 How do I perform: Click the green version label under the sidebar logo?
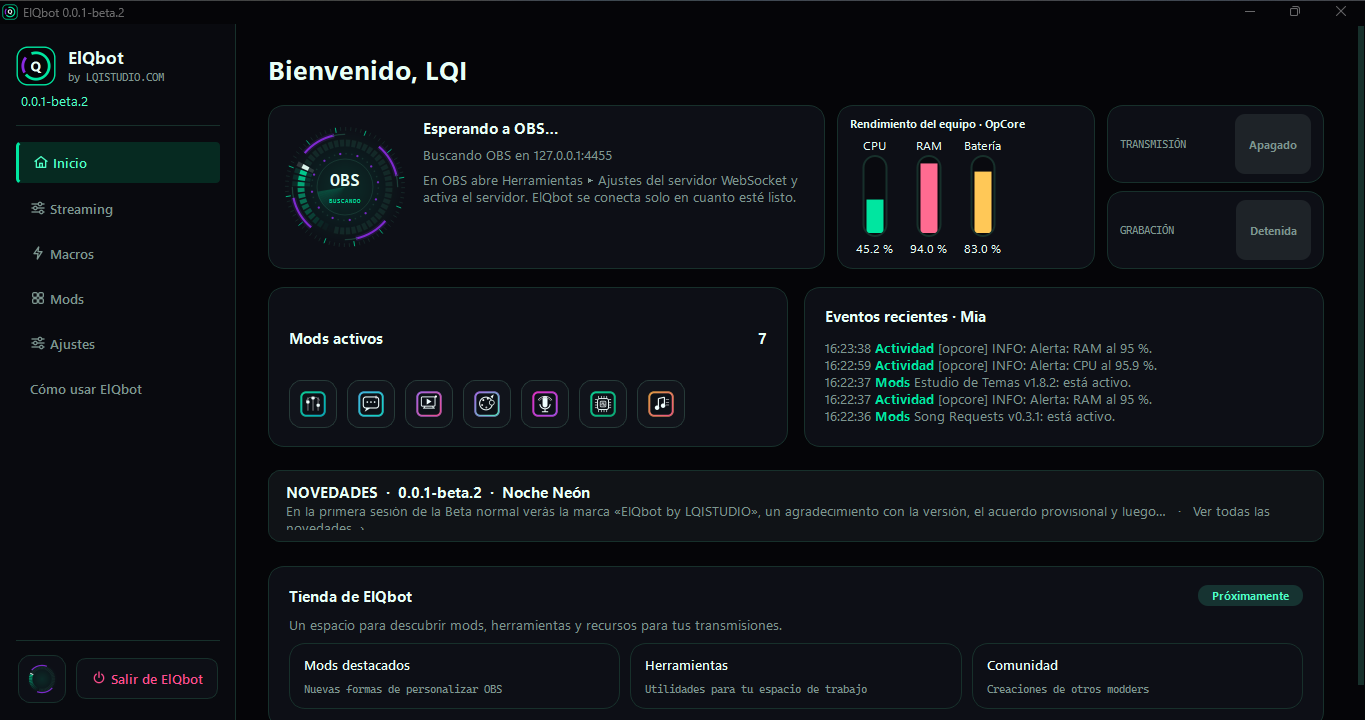click(x=55, y=101)
